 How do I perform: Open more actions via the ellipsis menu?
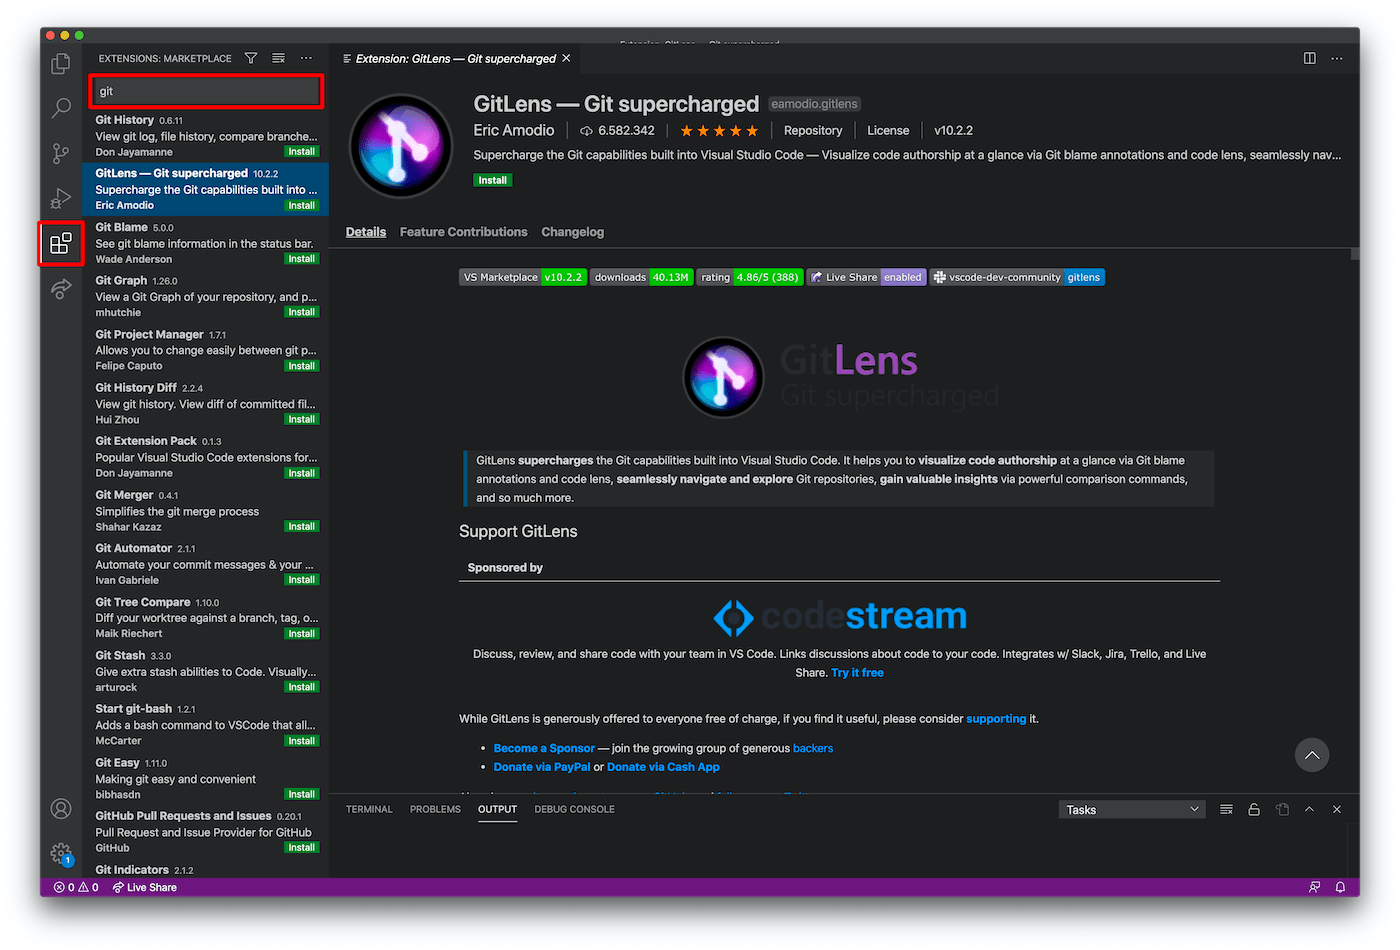coord(1337,58)
